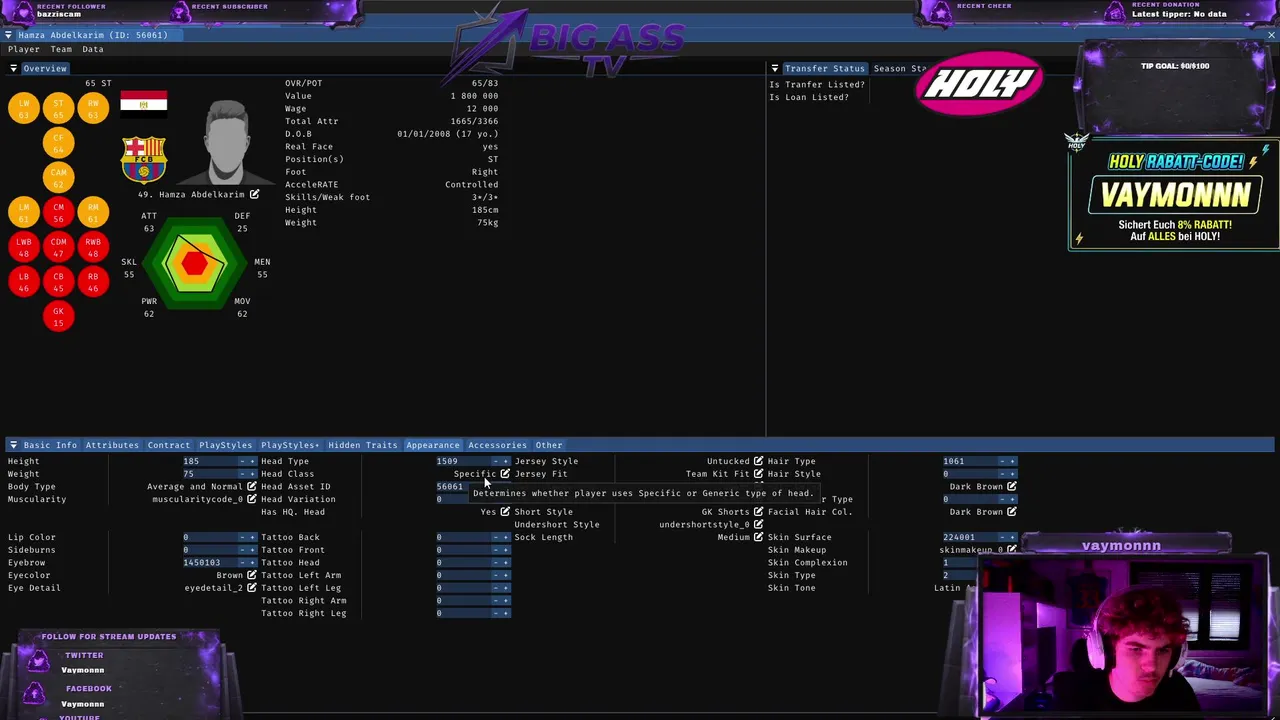Viewport: 1280px width, 720px height.
Task: Click edit icon for Sock Length
Action: pyautogui.click(x=758, y=537)
